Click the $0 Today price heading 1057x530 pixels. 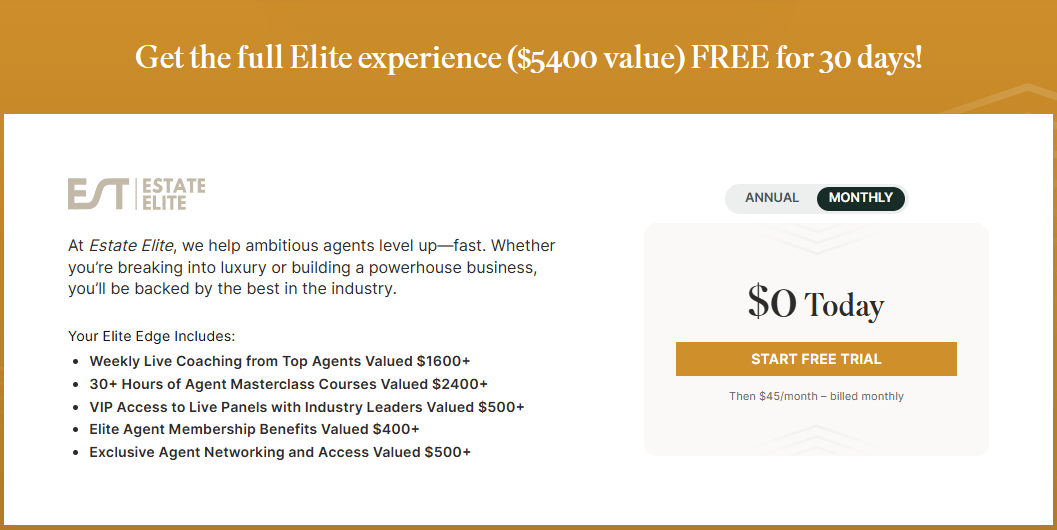tap(816, 303)
